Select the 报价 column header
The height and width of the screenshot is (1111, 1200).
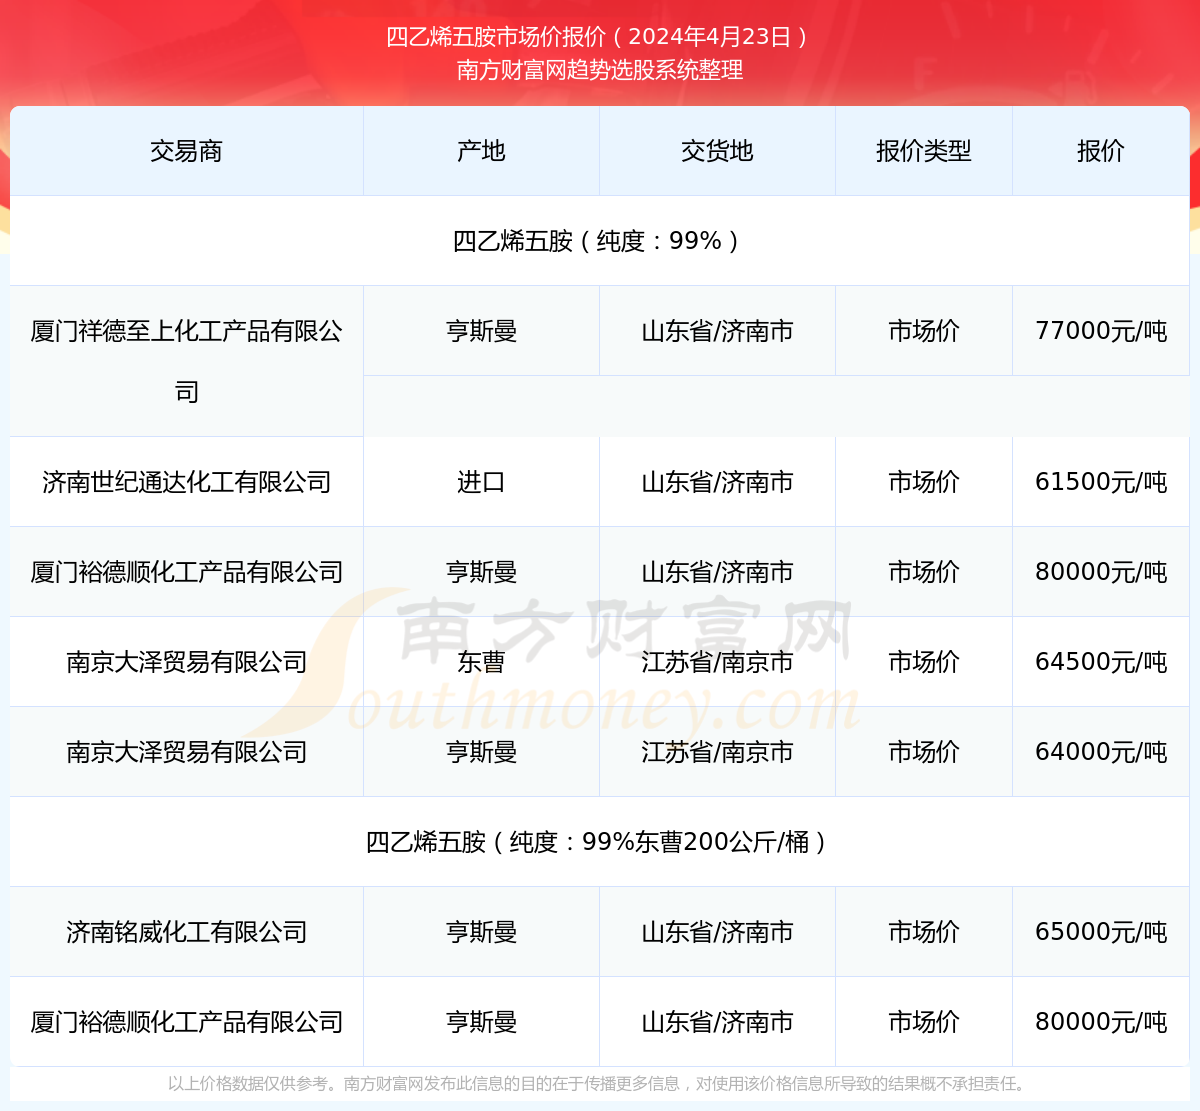coord(1101,151)
